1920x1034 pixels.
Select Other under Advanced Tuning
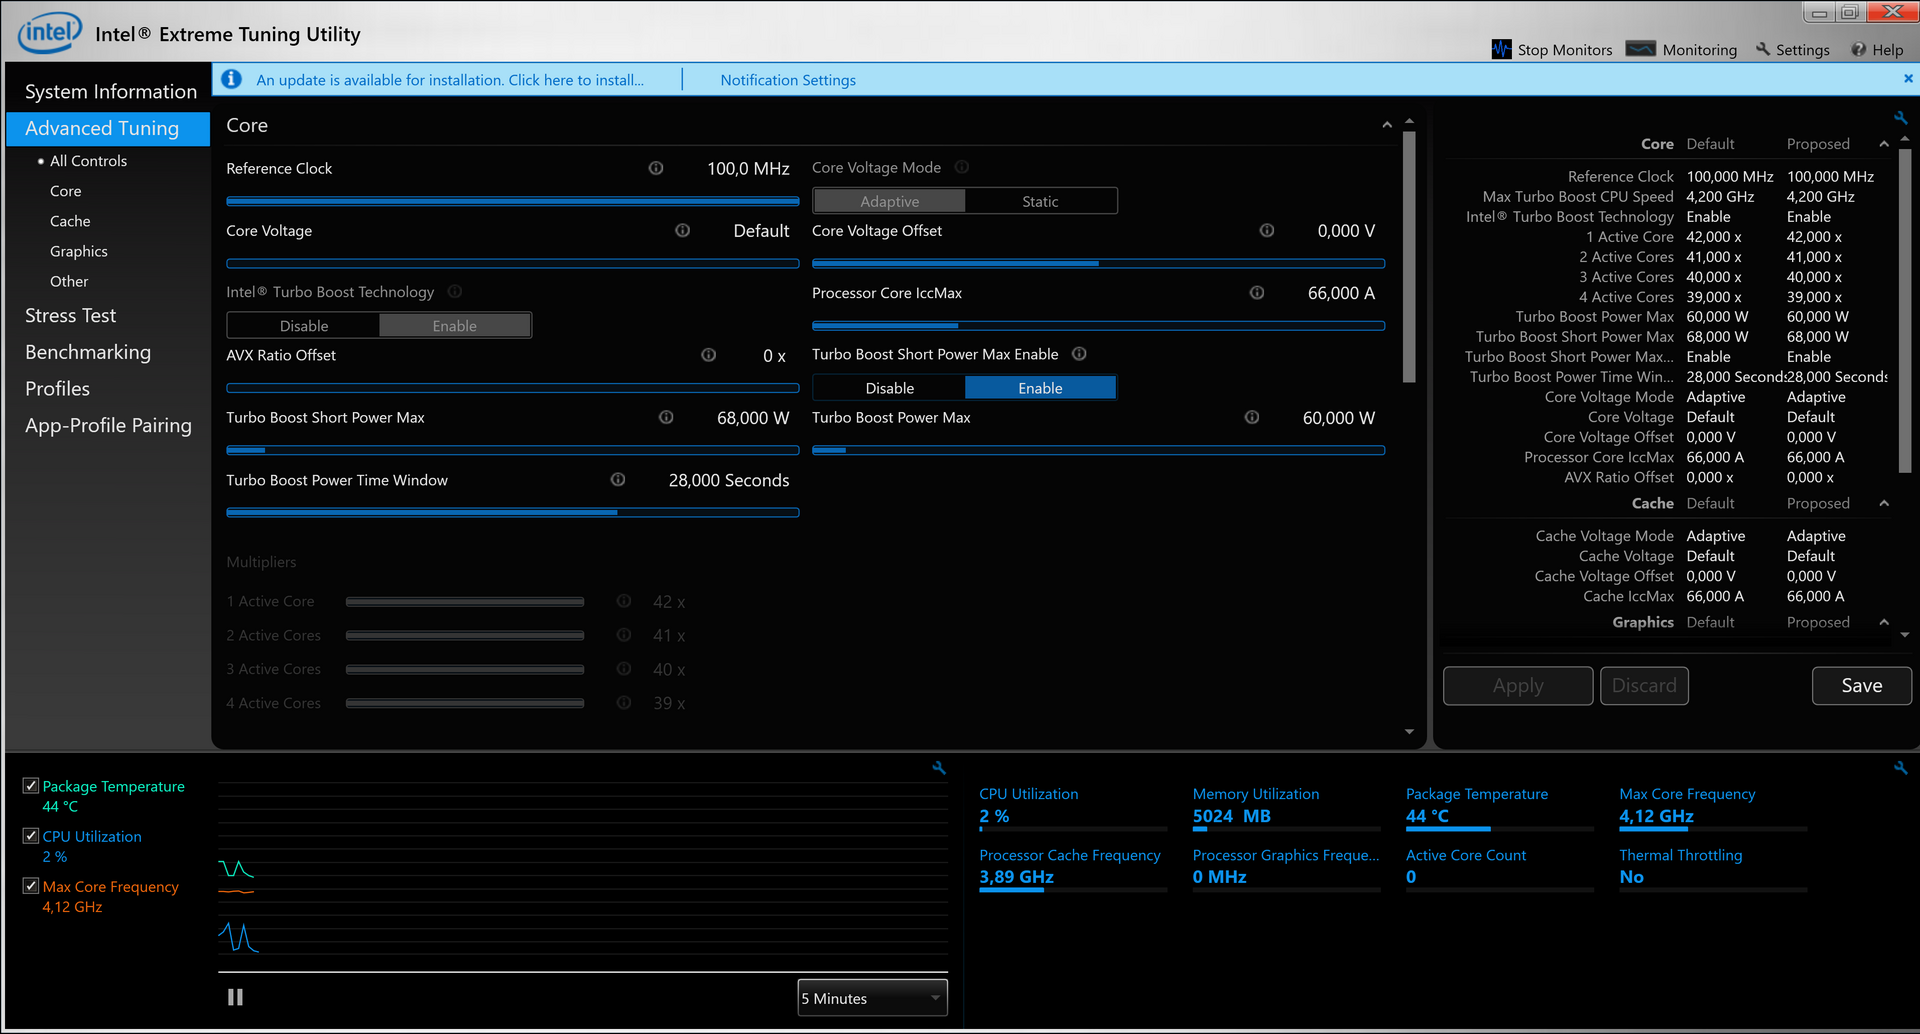(x=69, y=281)
